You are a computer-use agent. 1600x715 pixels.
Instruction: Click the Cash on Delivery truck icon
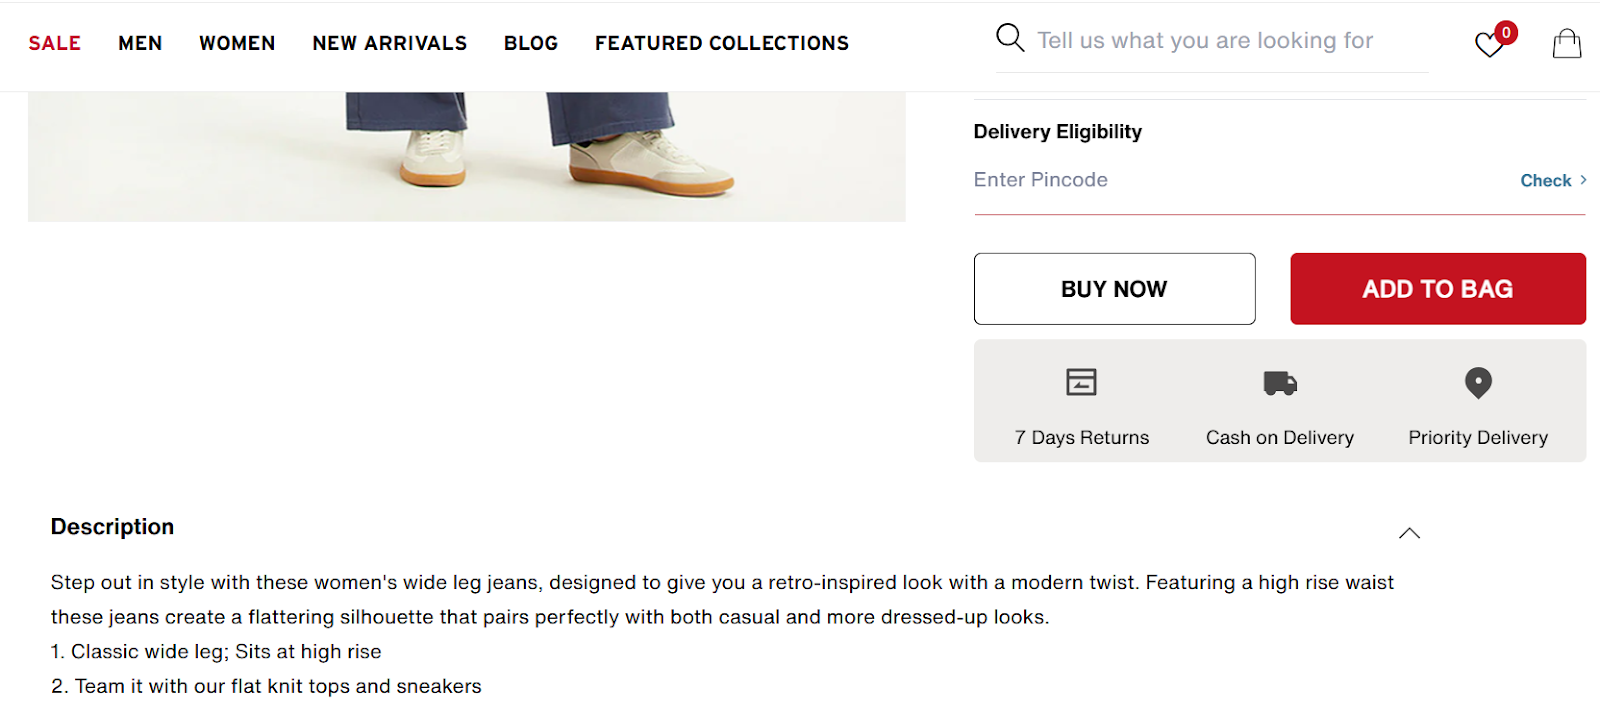[x=1279, y=382]
